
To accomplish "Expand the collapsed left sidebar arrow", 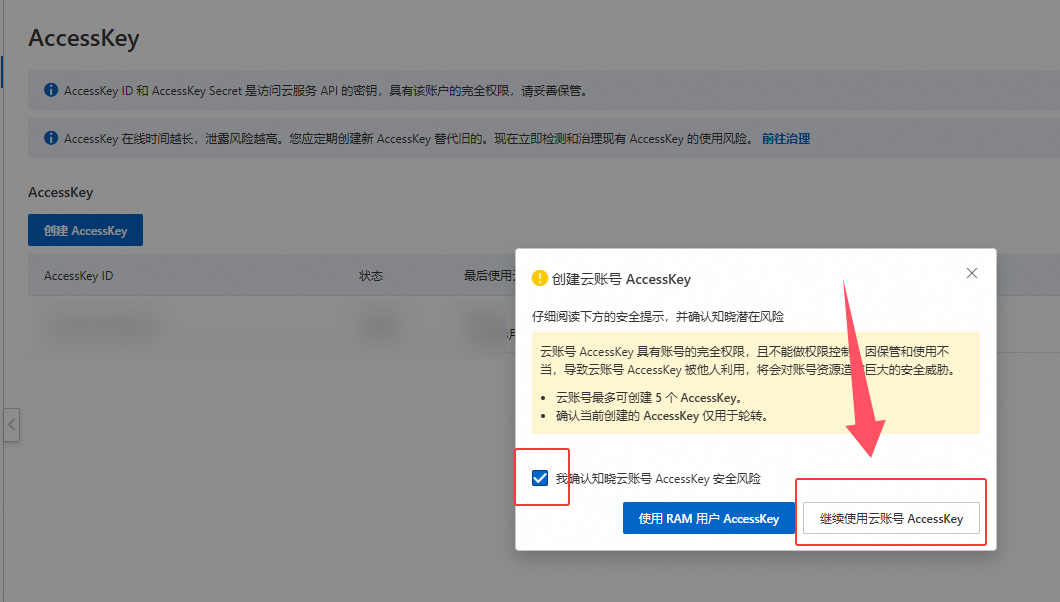I will [x=11, y=425].
